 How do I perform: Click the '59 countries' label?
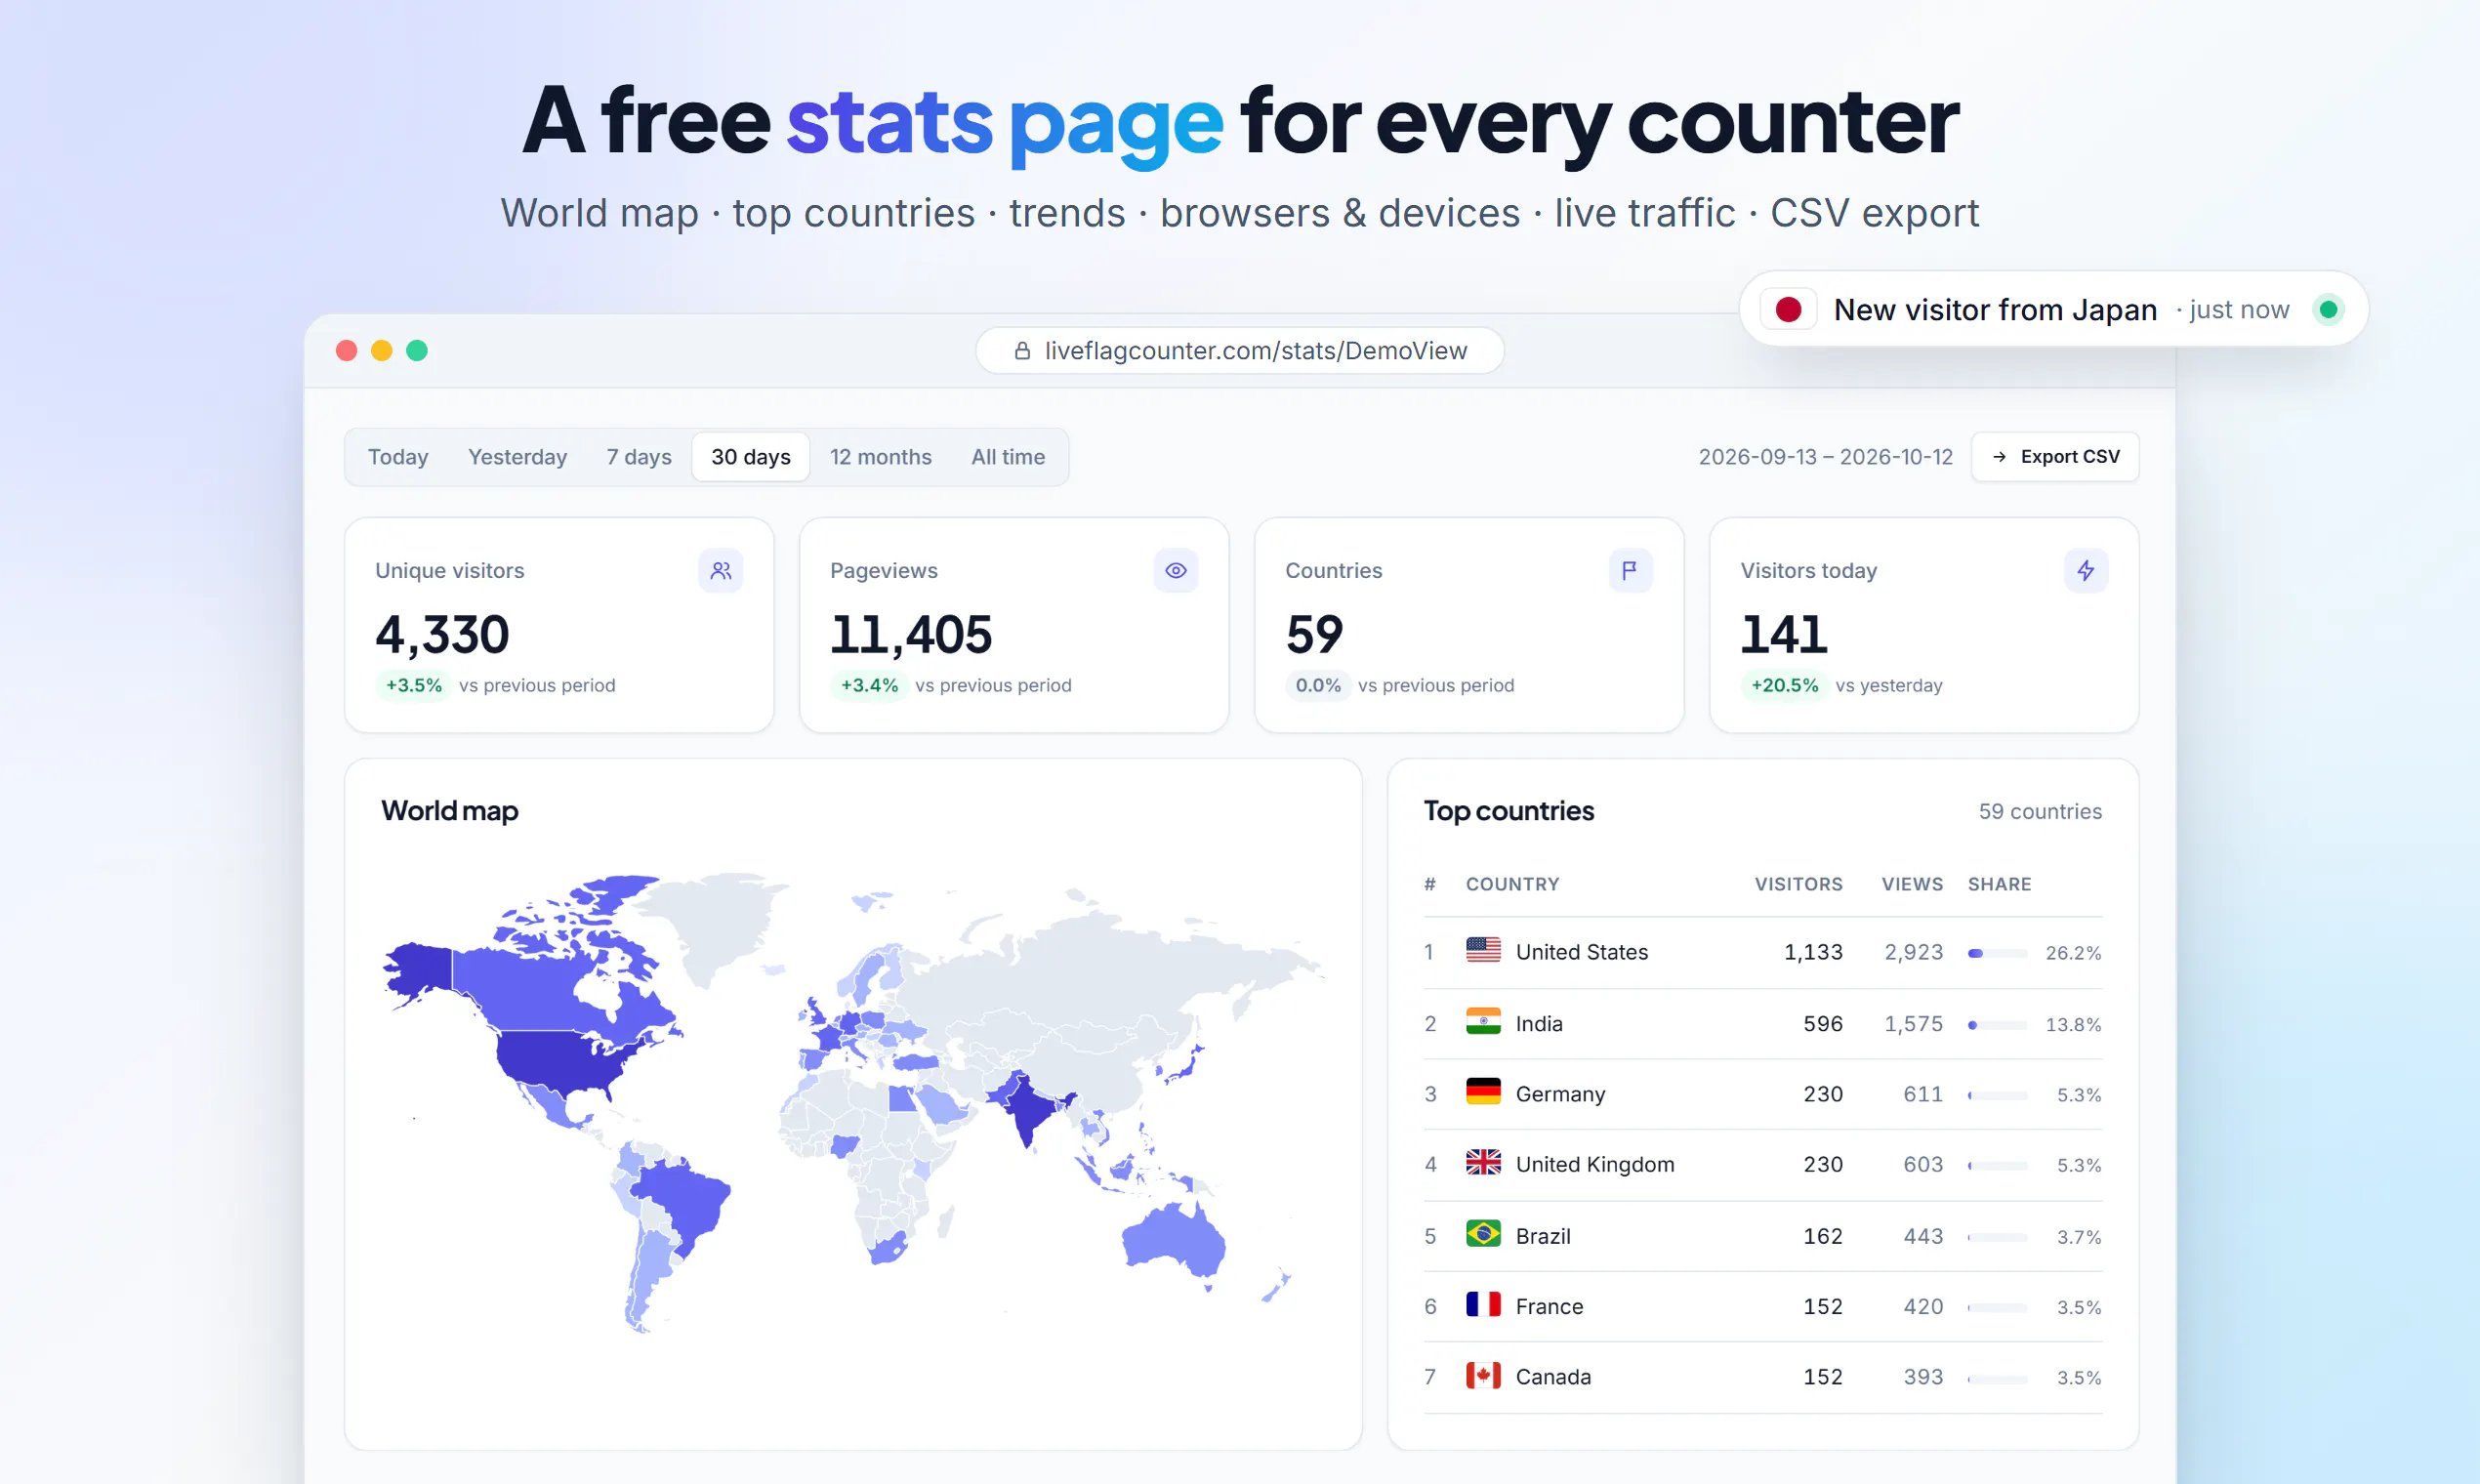tap(2040, 811)
